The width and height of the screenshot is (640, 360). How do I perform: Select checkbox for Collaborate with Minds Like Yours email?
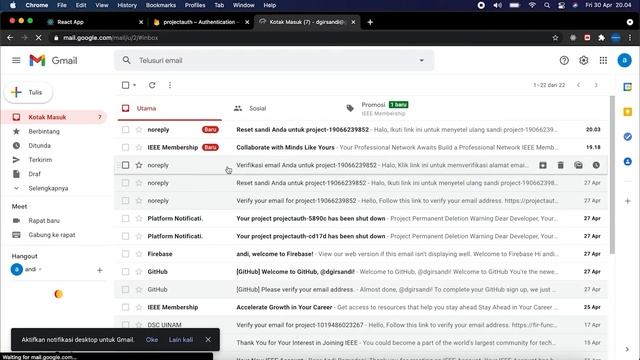[x=125, y=147]
